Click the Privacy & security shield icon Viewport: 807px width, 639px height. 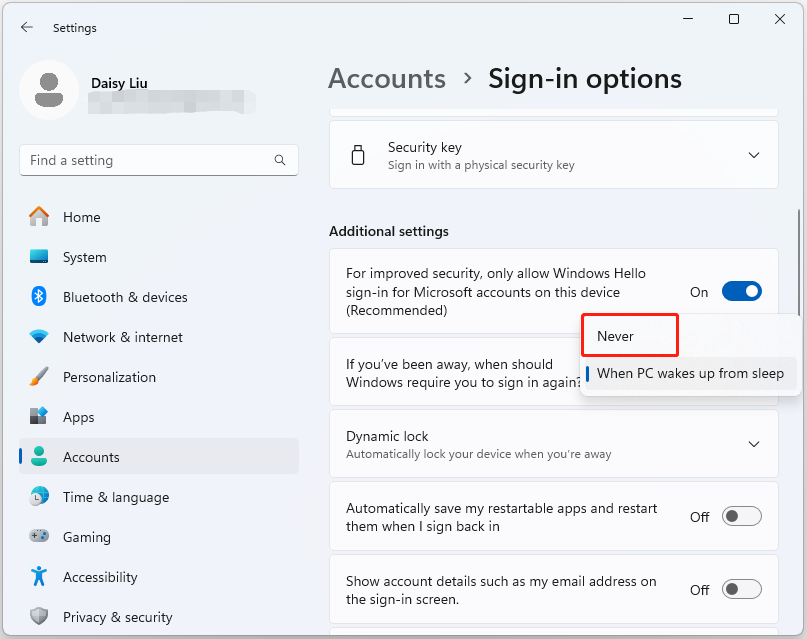coord(39,616)
